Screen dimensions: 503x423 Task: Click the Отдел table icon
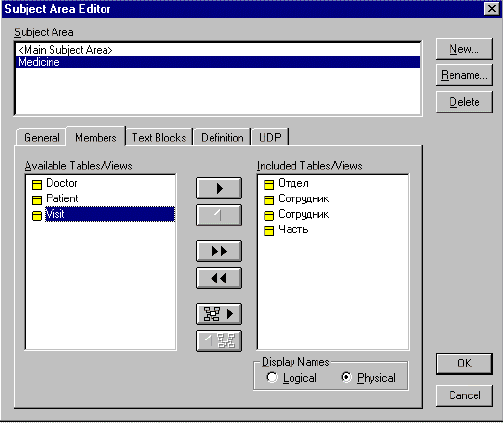tap(269, 184)
